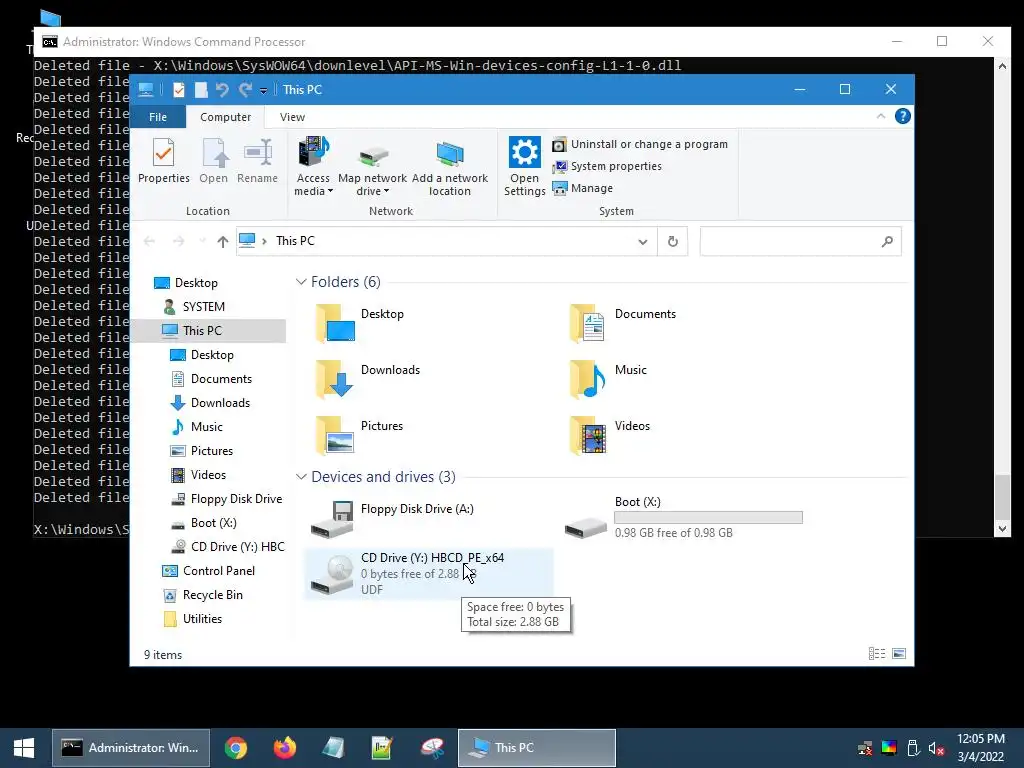1024x768 pixels.
Task: Click the Undo quick access icon
Action: (x=222, y=89)
